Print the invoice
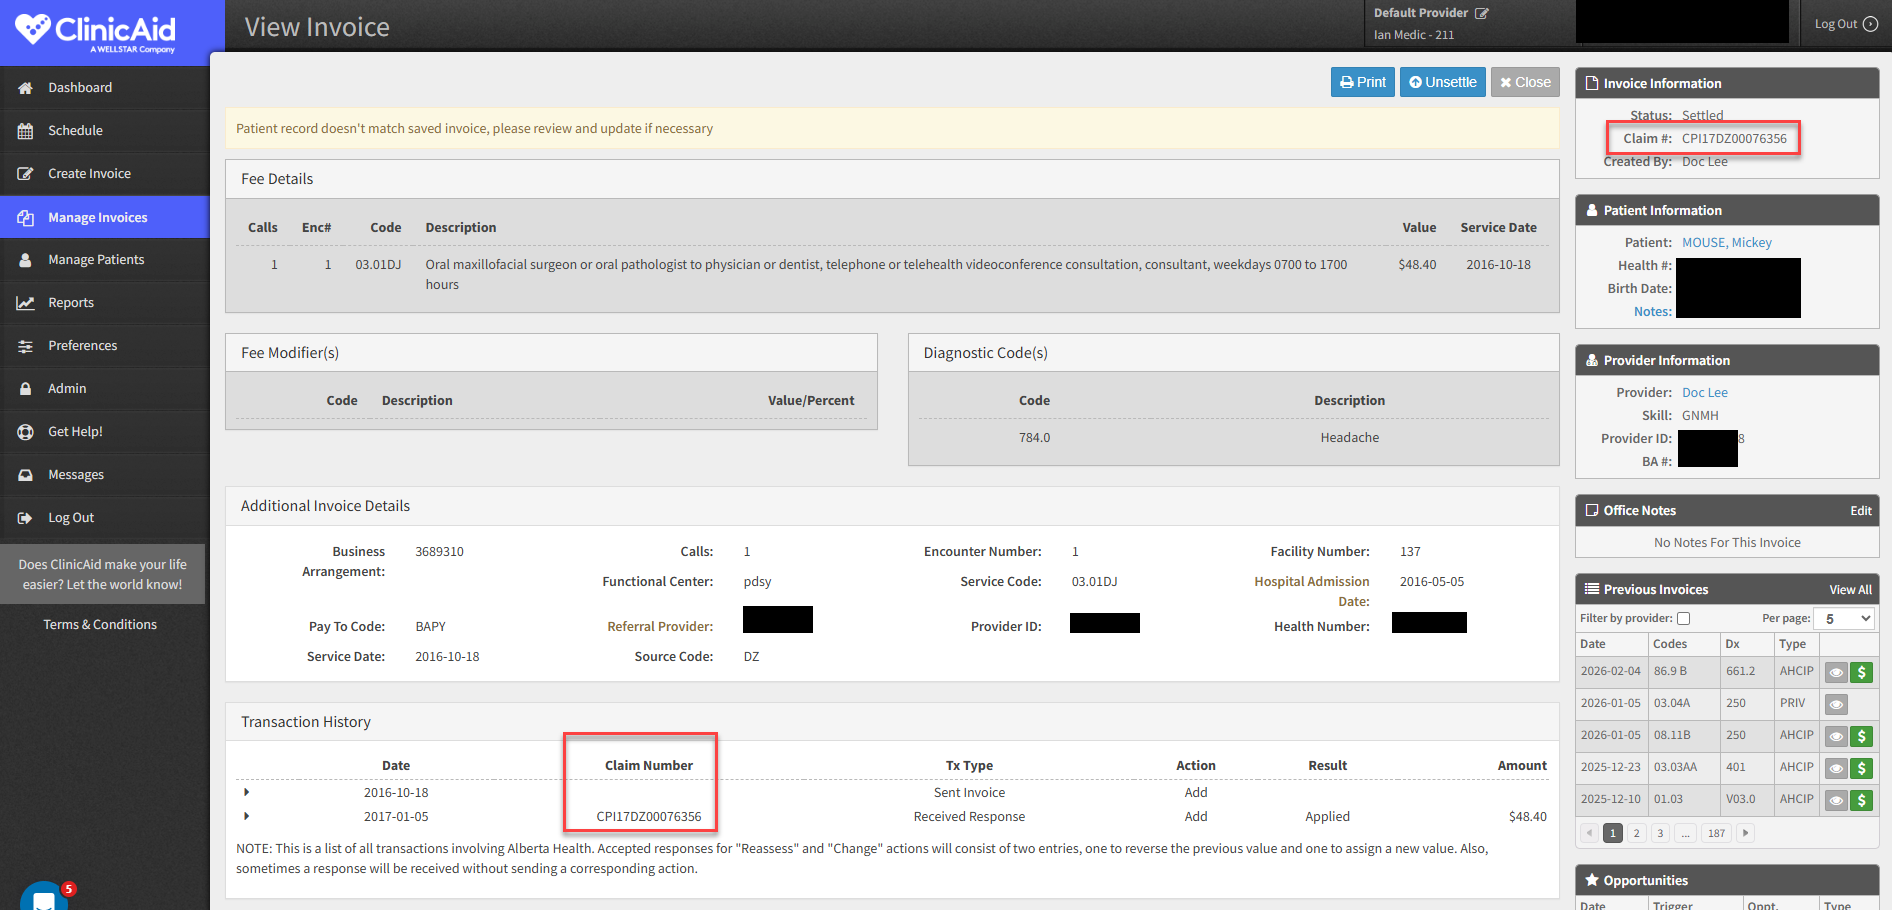The width and height of the screenshot is (1892, 910). click(1363, 82)
